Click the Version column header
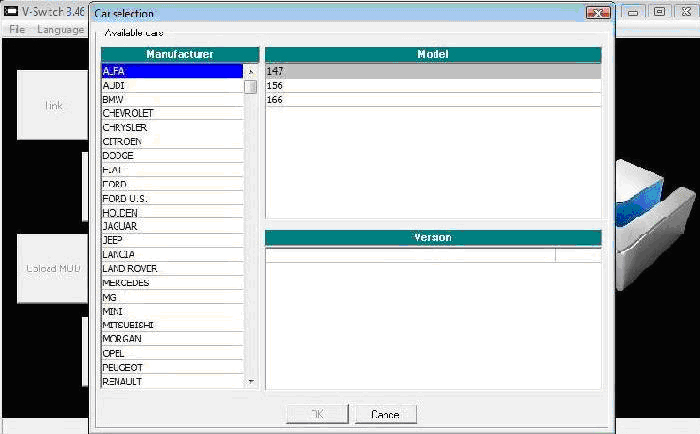This screenshot has height=434, width=700. click(x=433, y=238)
